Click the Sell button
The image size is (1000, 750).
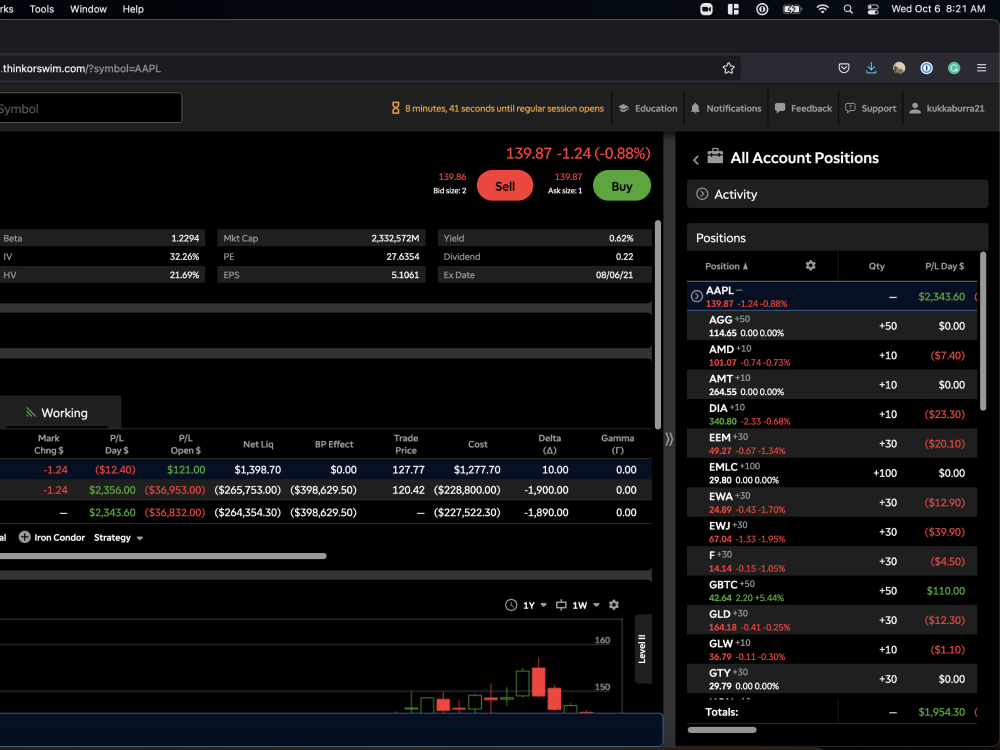tap(504, 186)
